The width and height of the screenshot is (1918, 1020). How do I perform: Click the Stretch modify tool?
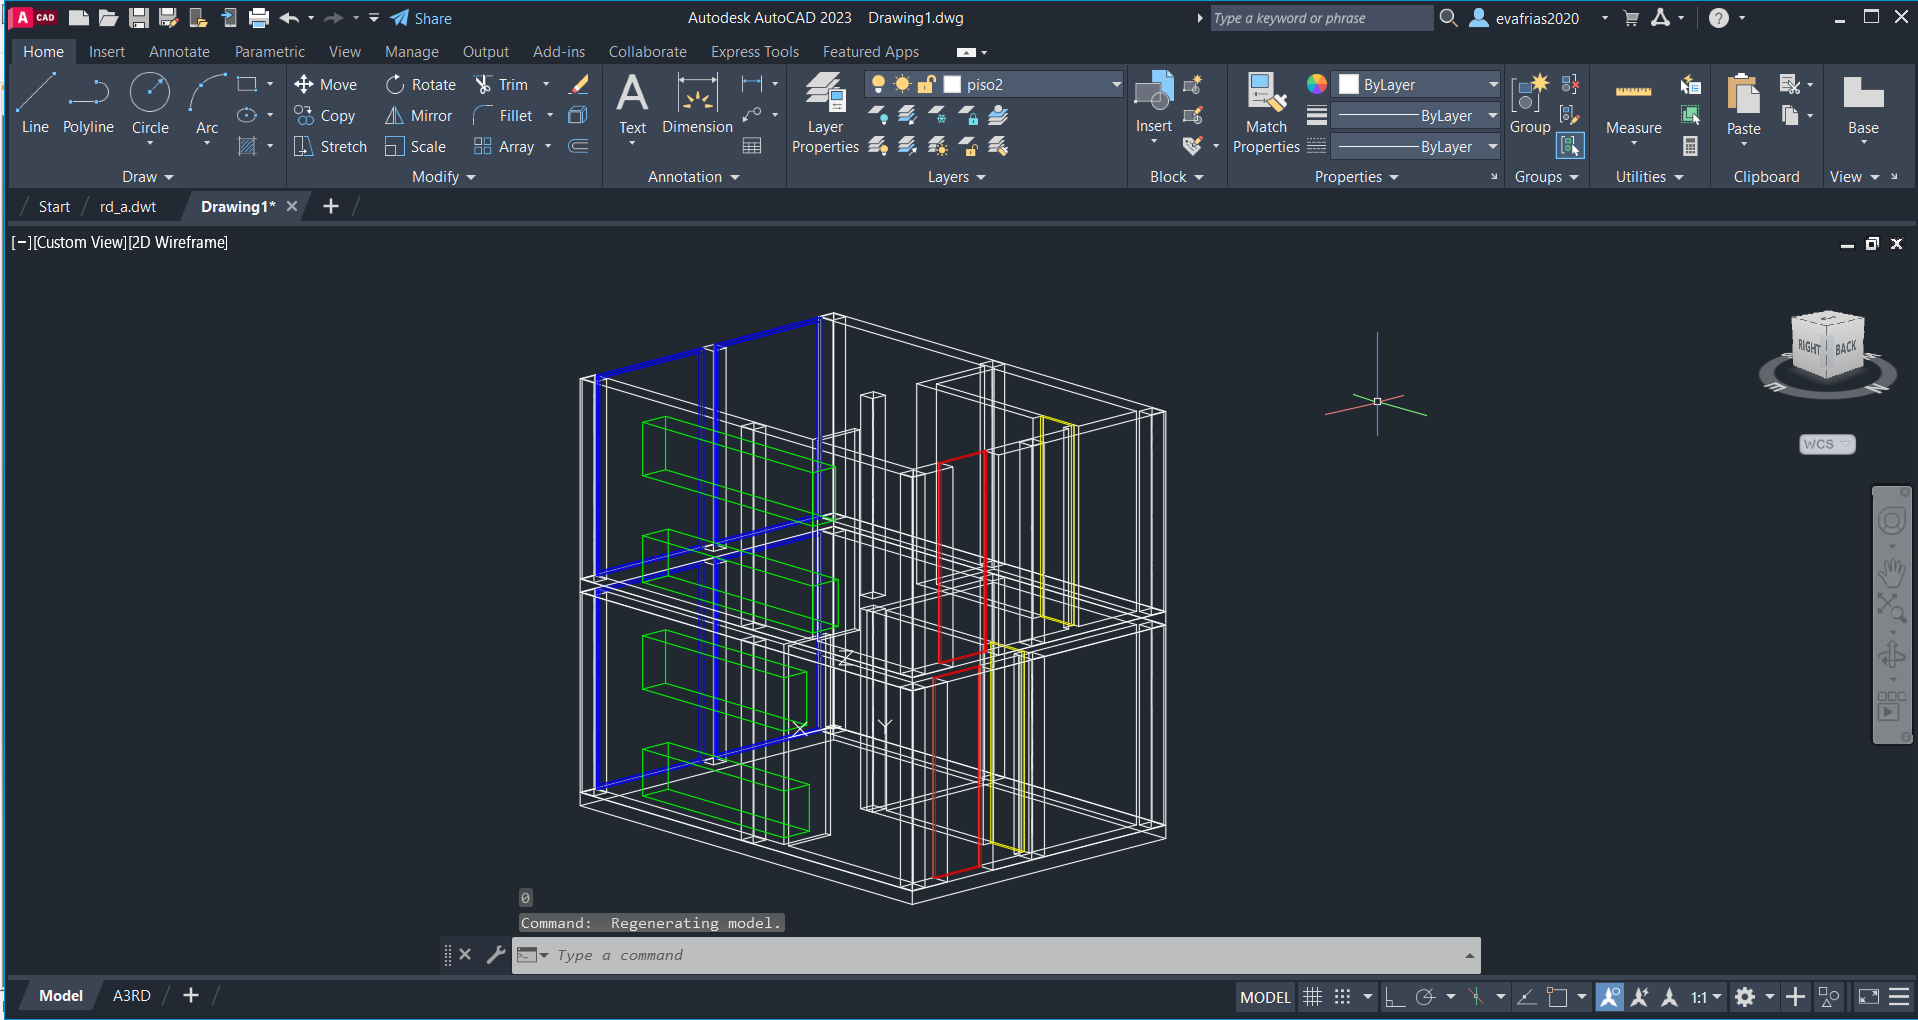point(331,147)
